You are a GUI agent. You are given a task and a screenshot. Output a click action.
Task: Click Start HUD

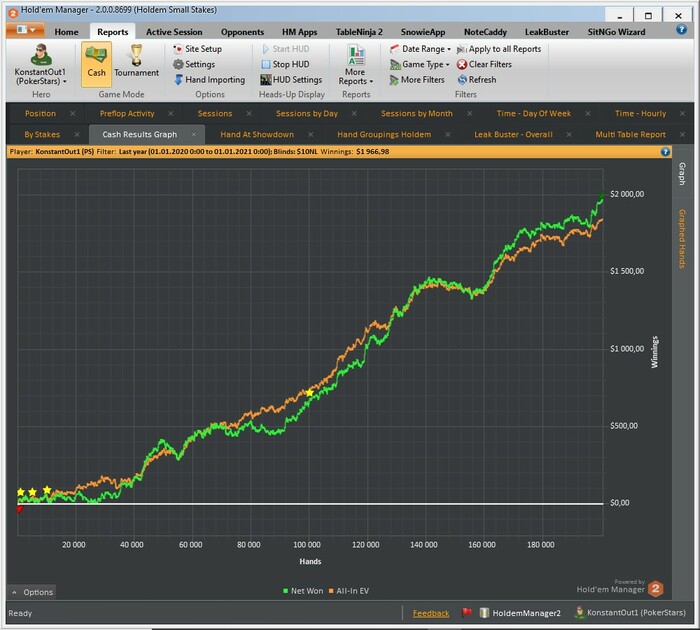pos(285,49)
